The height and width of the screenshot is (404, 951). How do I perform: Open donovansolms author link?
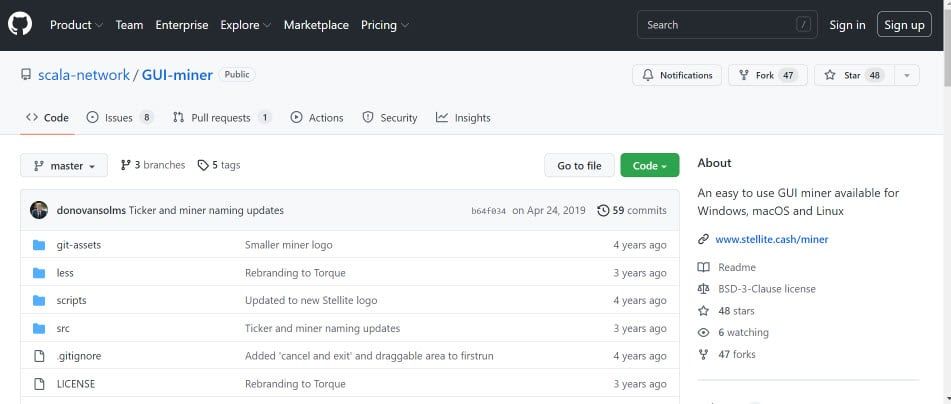[91, 210]
